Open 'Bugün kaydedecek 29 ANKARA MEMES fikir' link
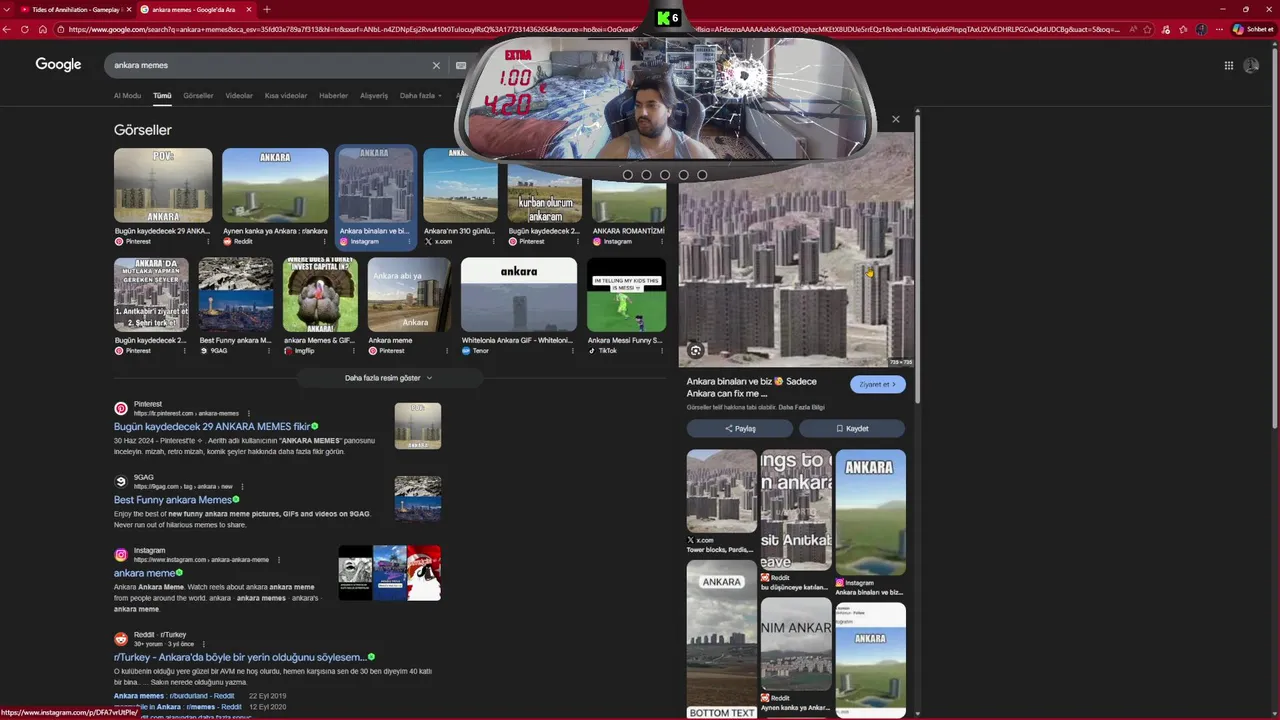Viewport: 1280px width, 720px height. 212,427
